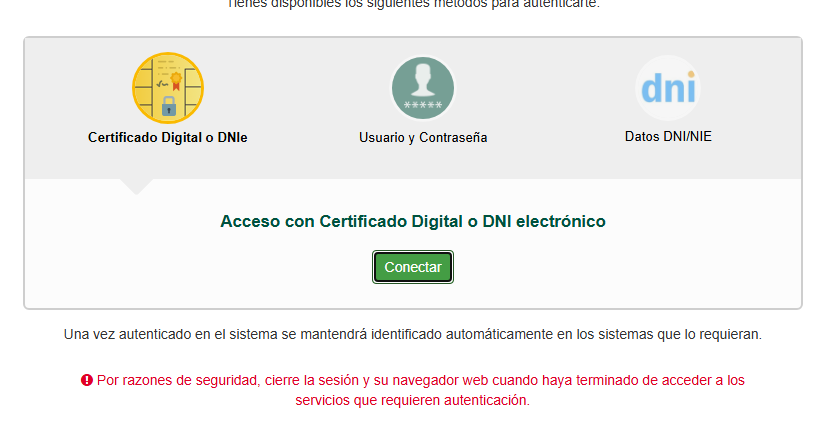Click the asterisks in the user icon
822x427 pixels.
click(x=423, y=105)
